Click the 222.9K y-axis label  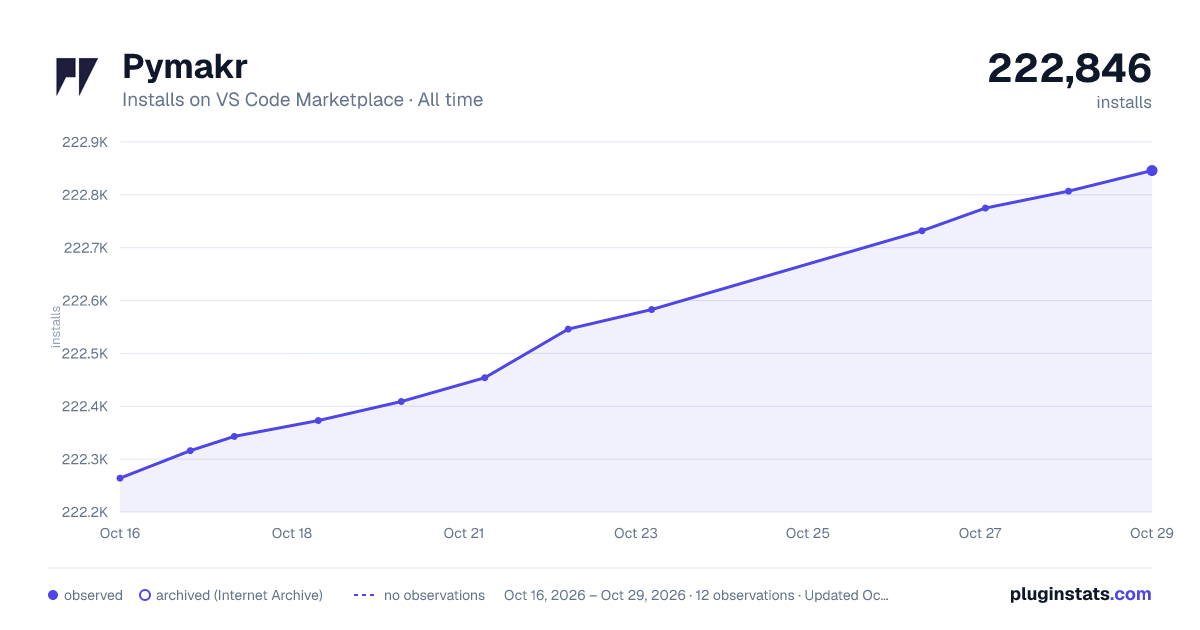(85, 142)
